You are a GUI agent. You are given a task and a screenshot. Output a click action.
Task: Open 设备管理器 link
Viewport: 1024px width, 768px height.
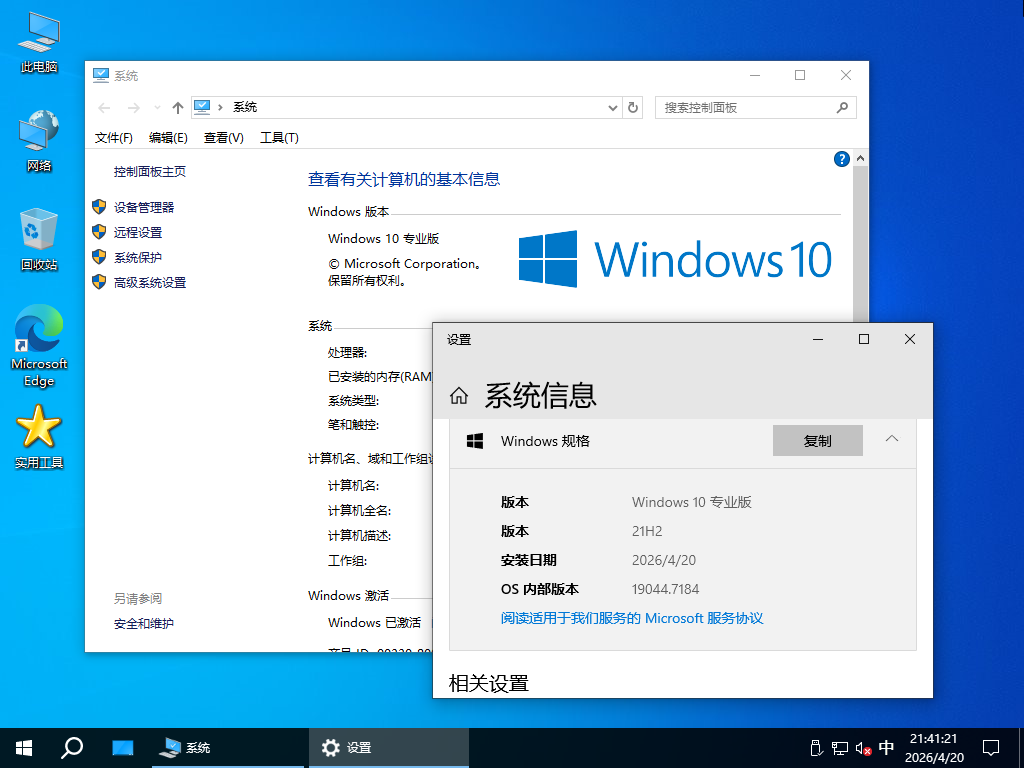tap(144, 208)
